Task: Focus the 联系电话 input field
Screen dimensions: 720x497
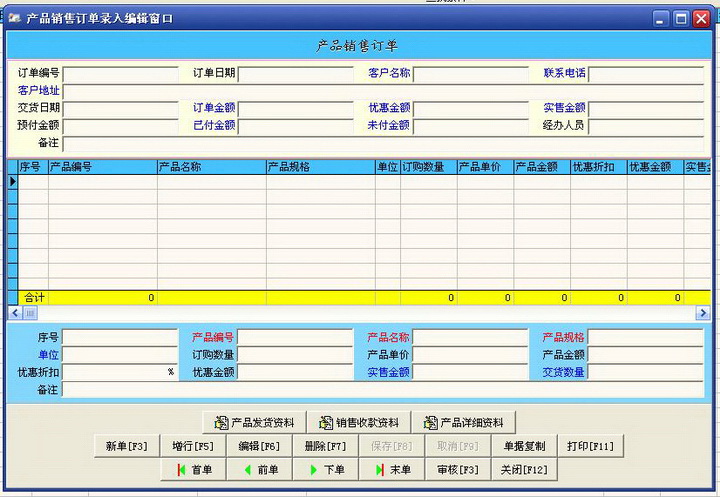Action: (646, 74)
